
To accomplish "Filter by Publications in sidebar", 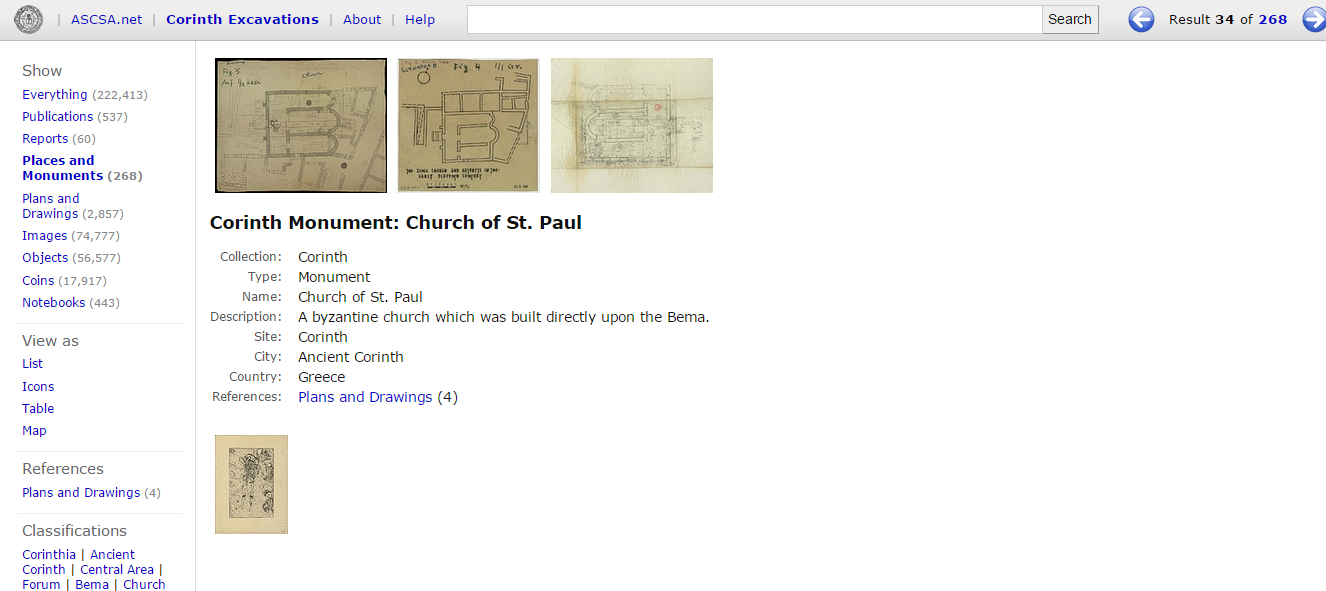I will point(58,117).
